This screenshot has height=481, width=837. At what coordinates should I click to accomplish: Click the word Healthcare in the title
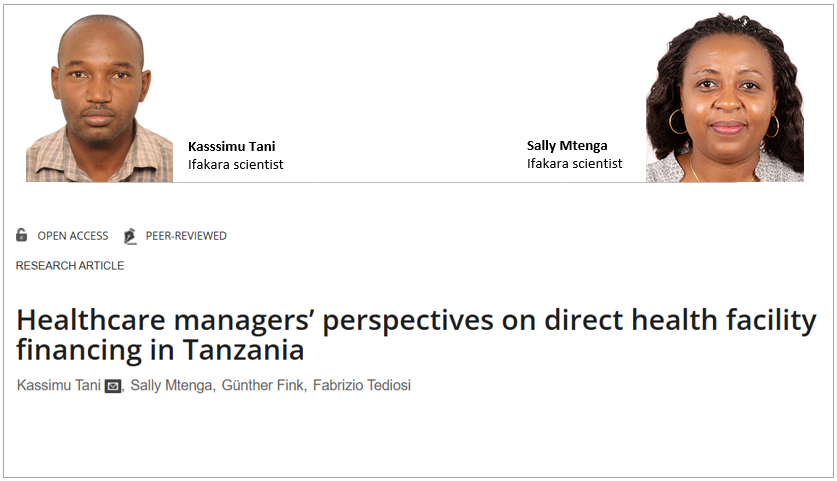[x=91, y=320]
